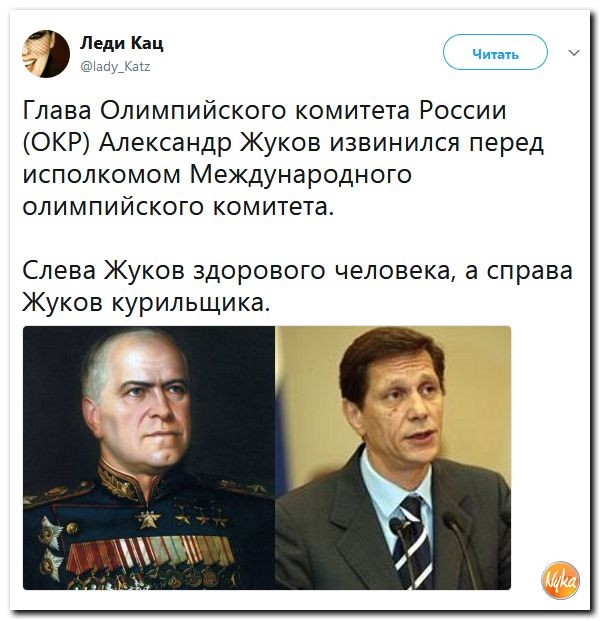Click the line 'Слева Жуков здорового человека'
The image size is (601, 621).
pos(238,270)
